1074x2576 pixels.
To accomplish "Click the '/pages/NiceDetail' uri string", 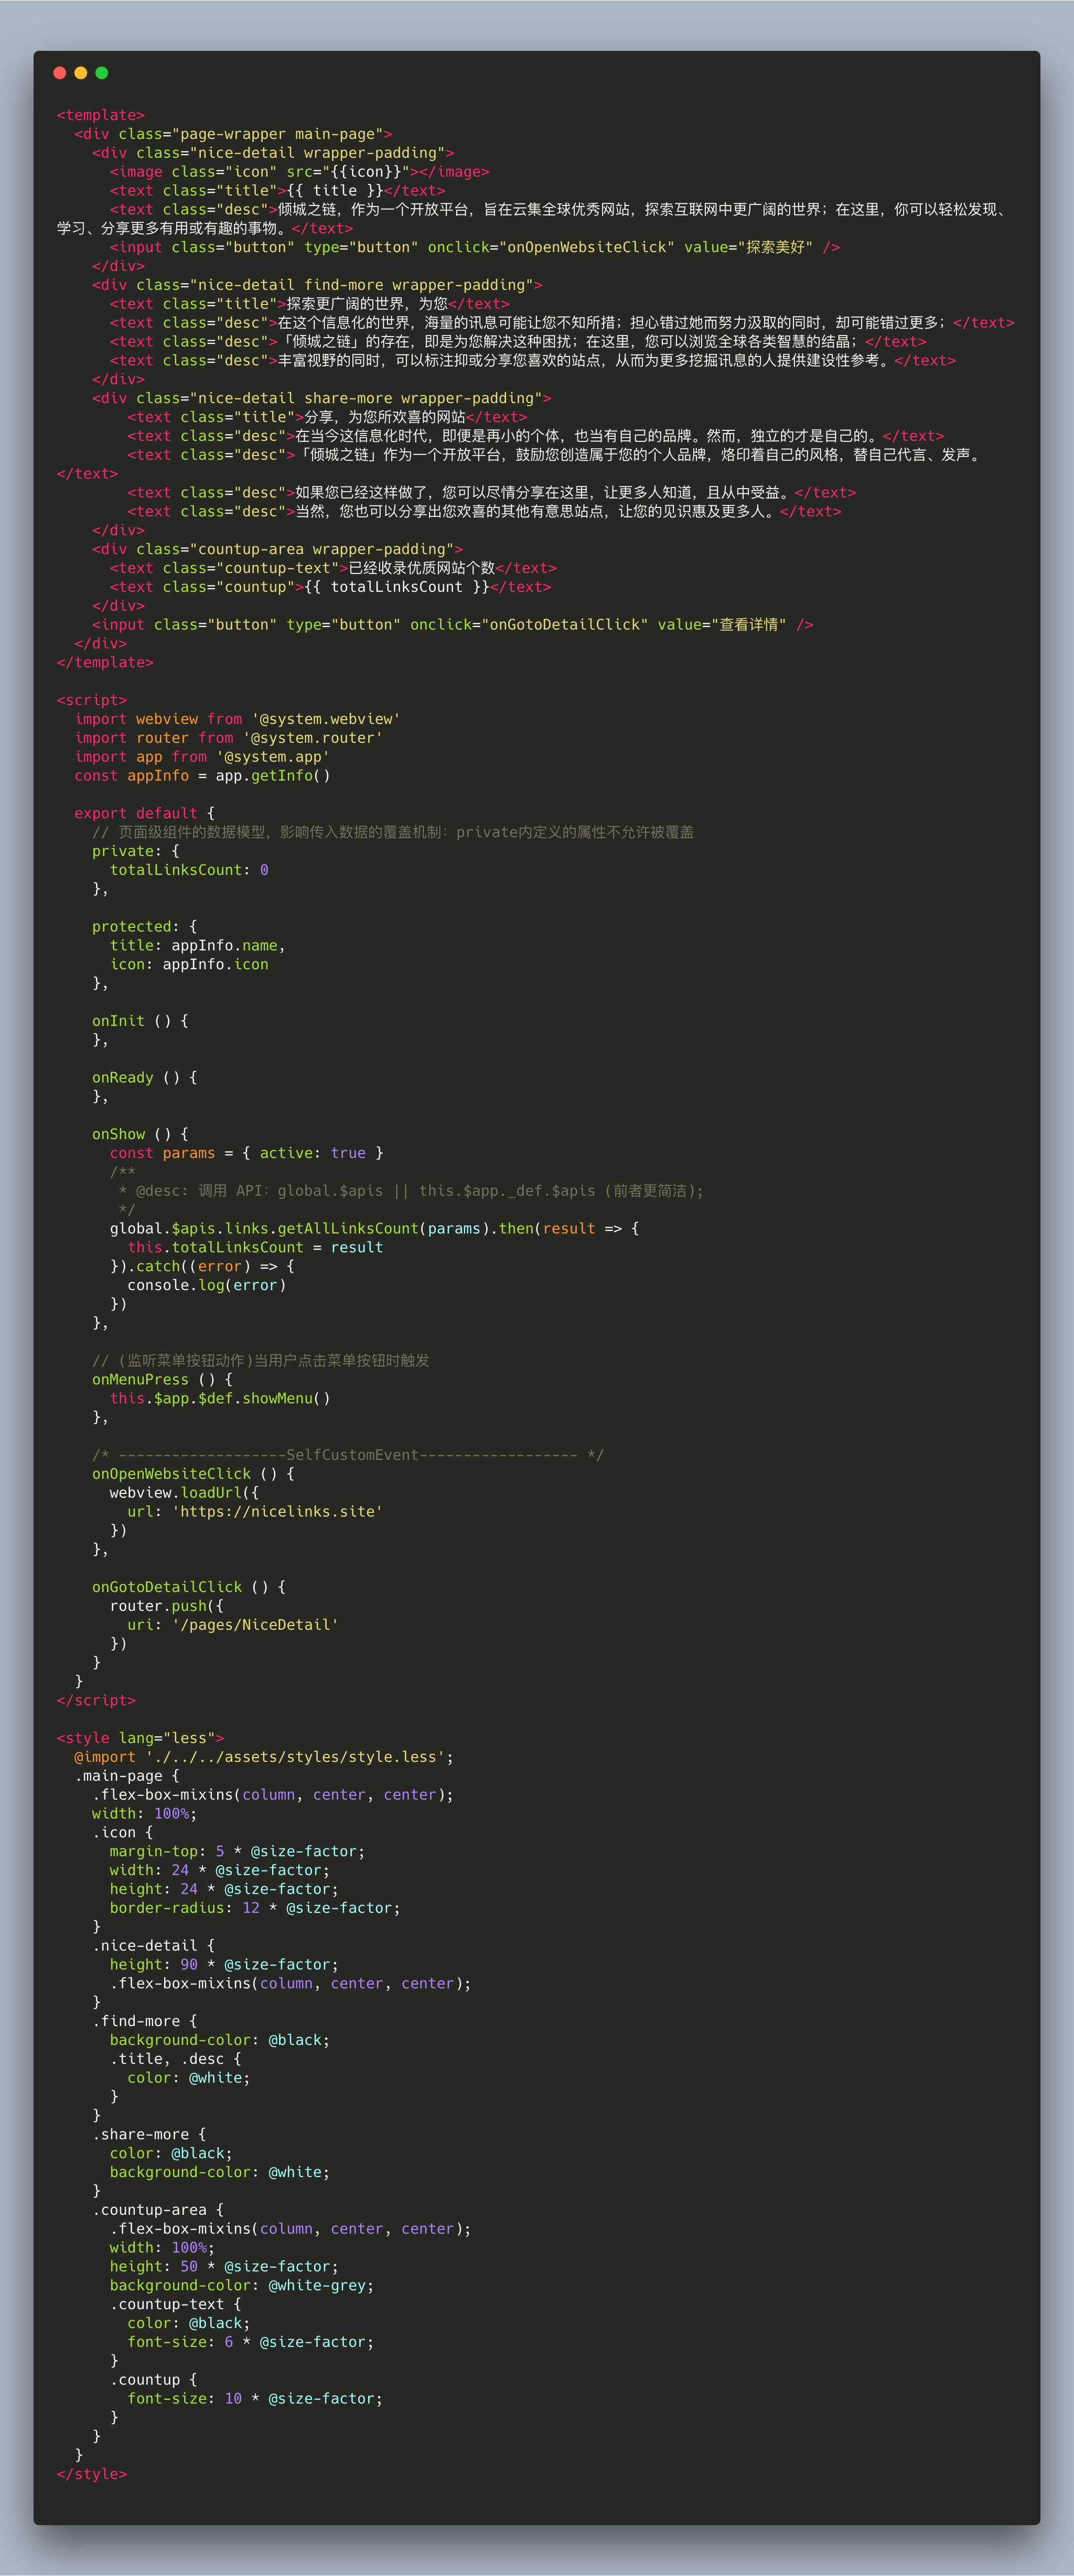I will coord(255,1624).
